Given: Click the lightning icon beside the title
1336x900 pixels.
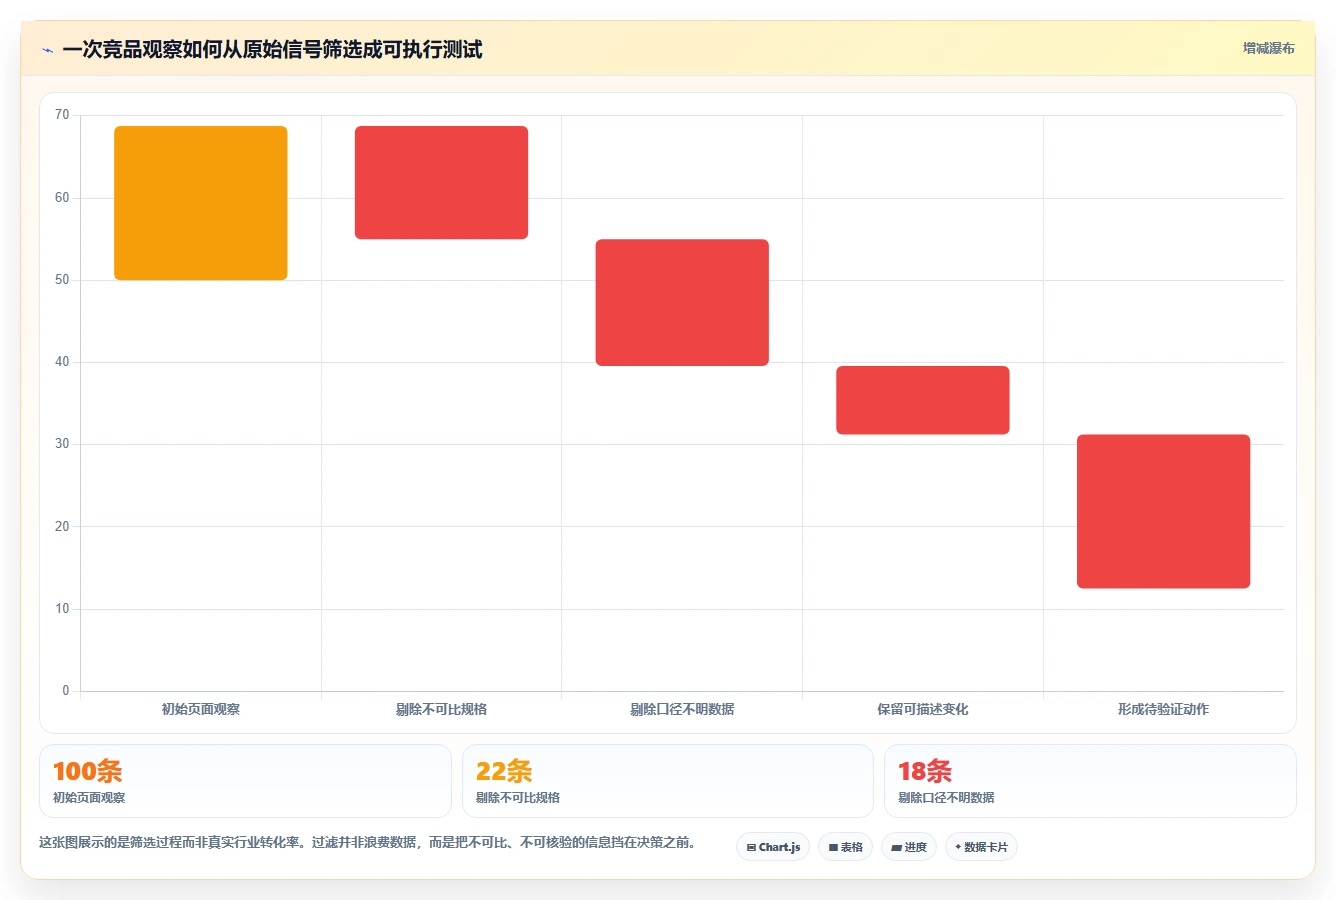Looking at the screenshot, I should [47, 50].
